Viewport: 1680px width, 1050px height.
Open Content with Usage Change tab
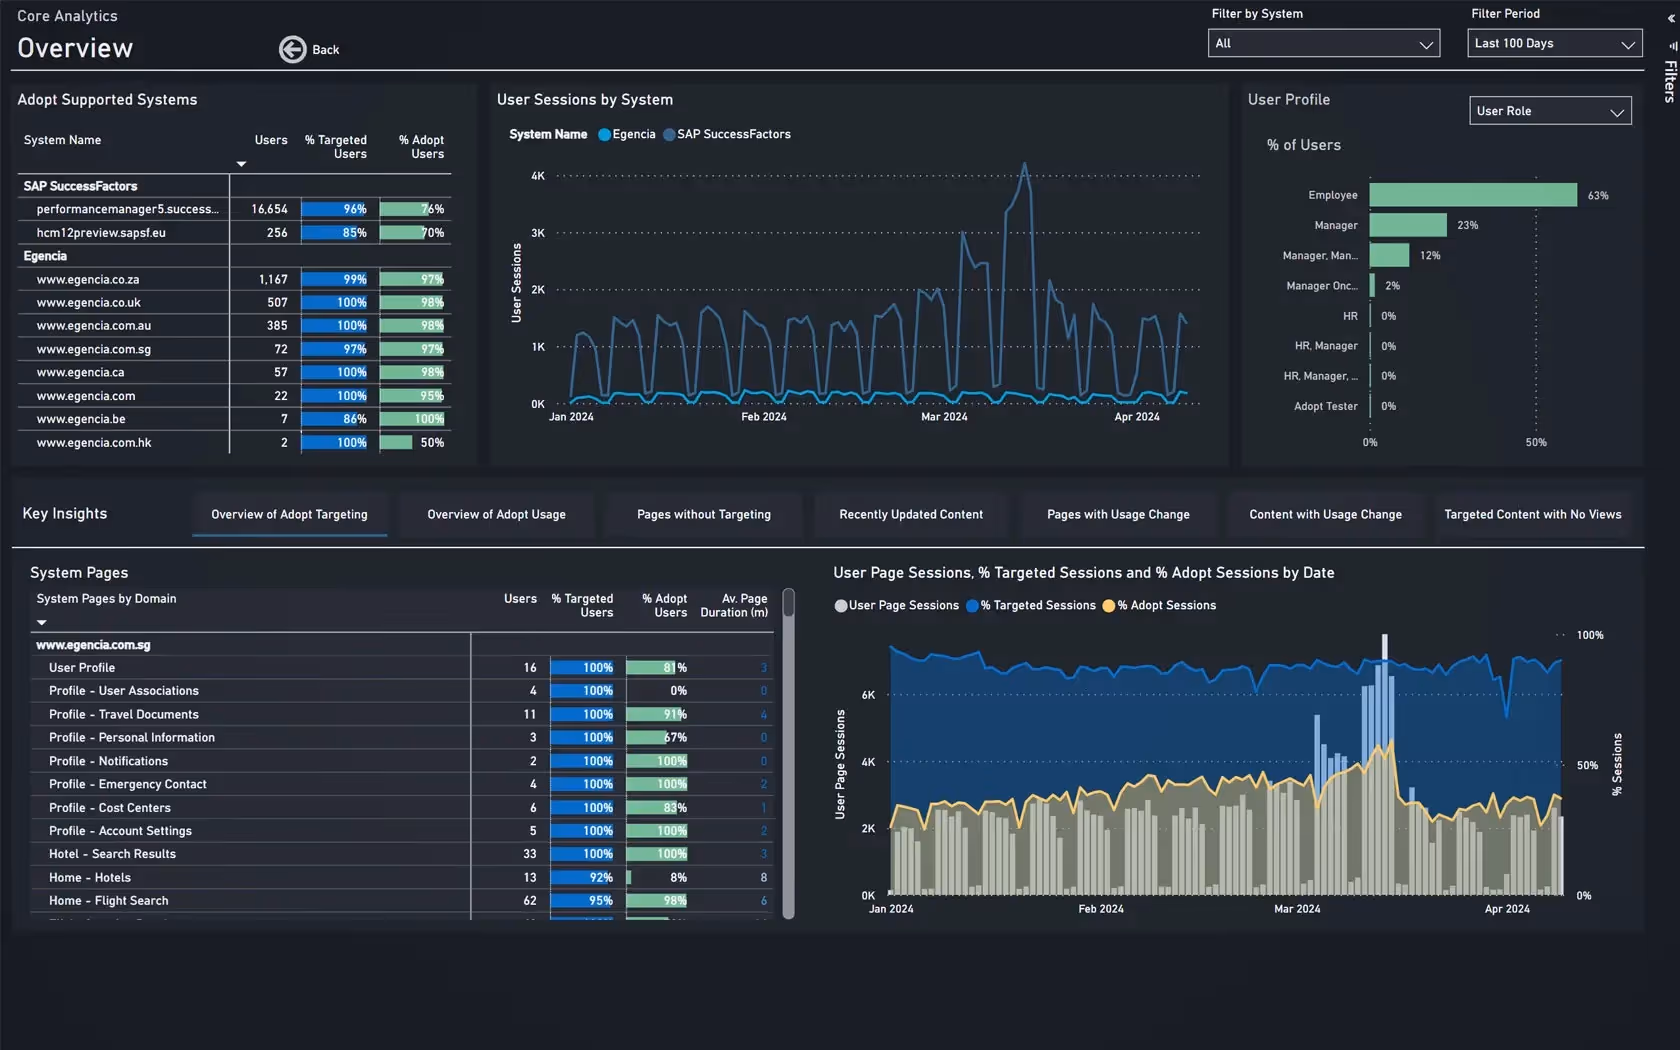(x=1325, y=514)
